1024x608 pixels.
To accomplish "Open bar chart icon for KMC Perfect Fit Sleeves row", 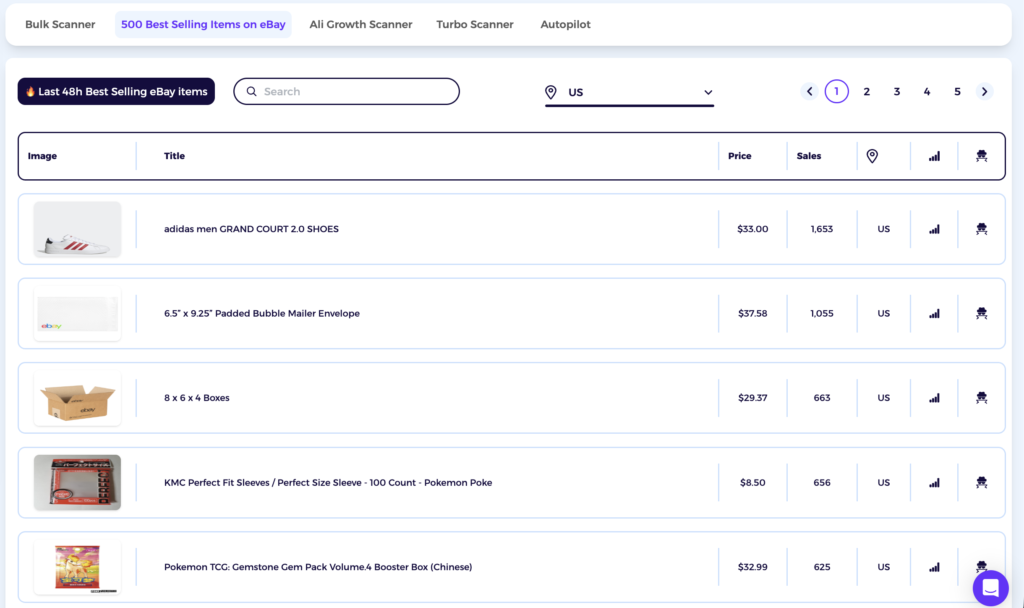I will (935, 483).
